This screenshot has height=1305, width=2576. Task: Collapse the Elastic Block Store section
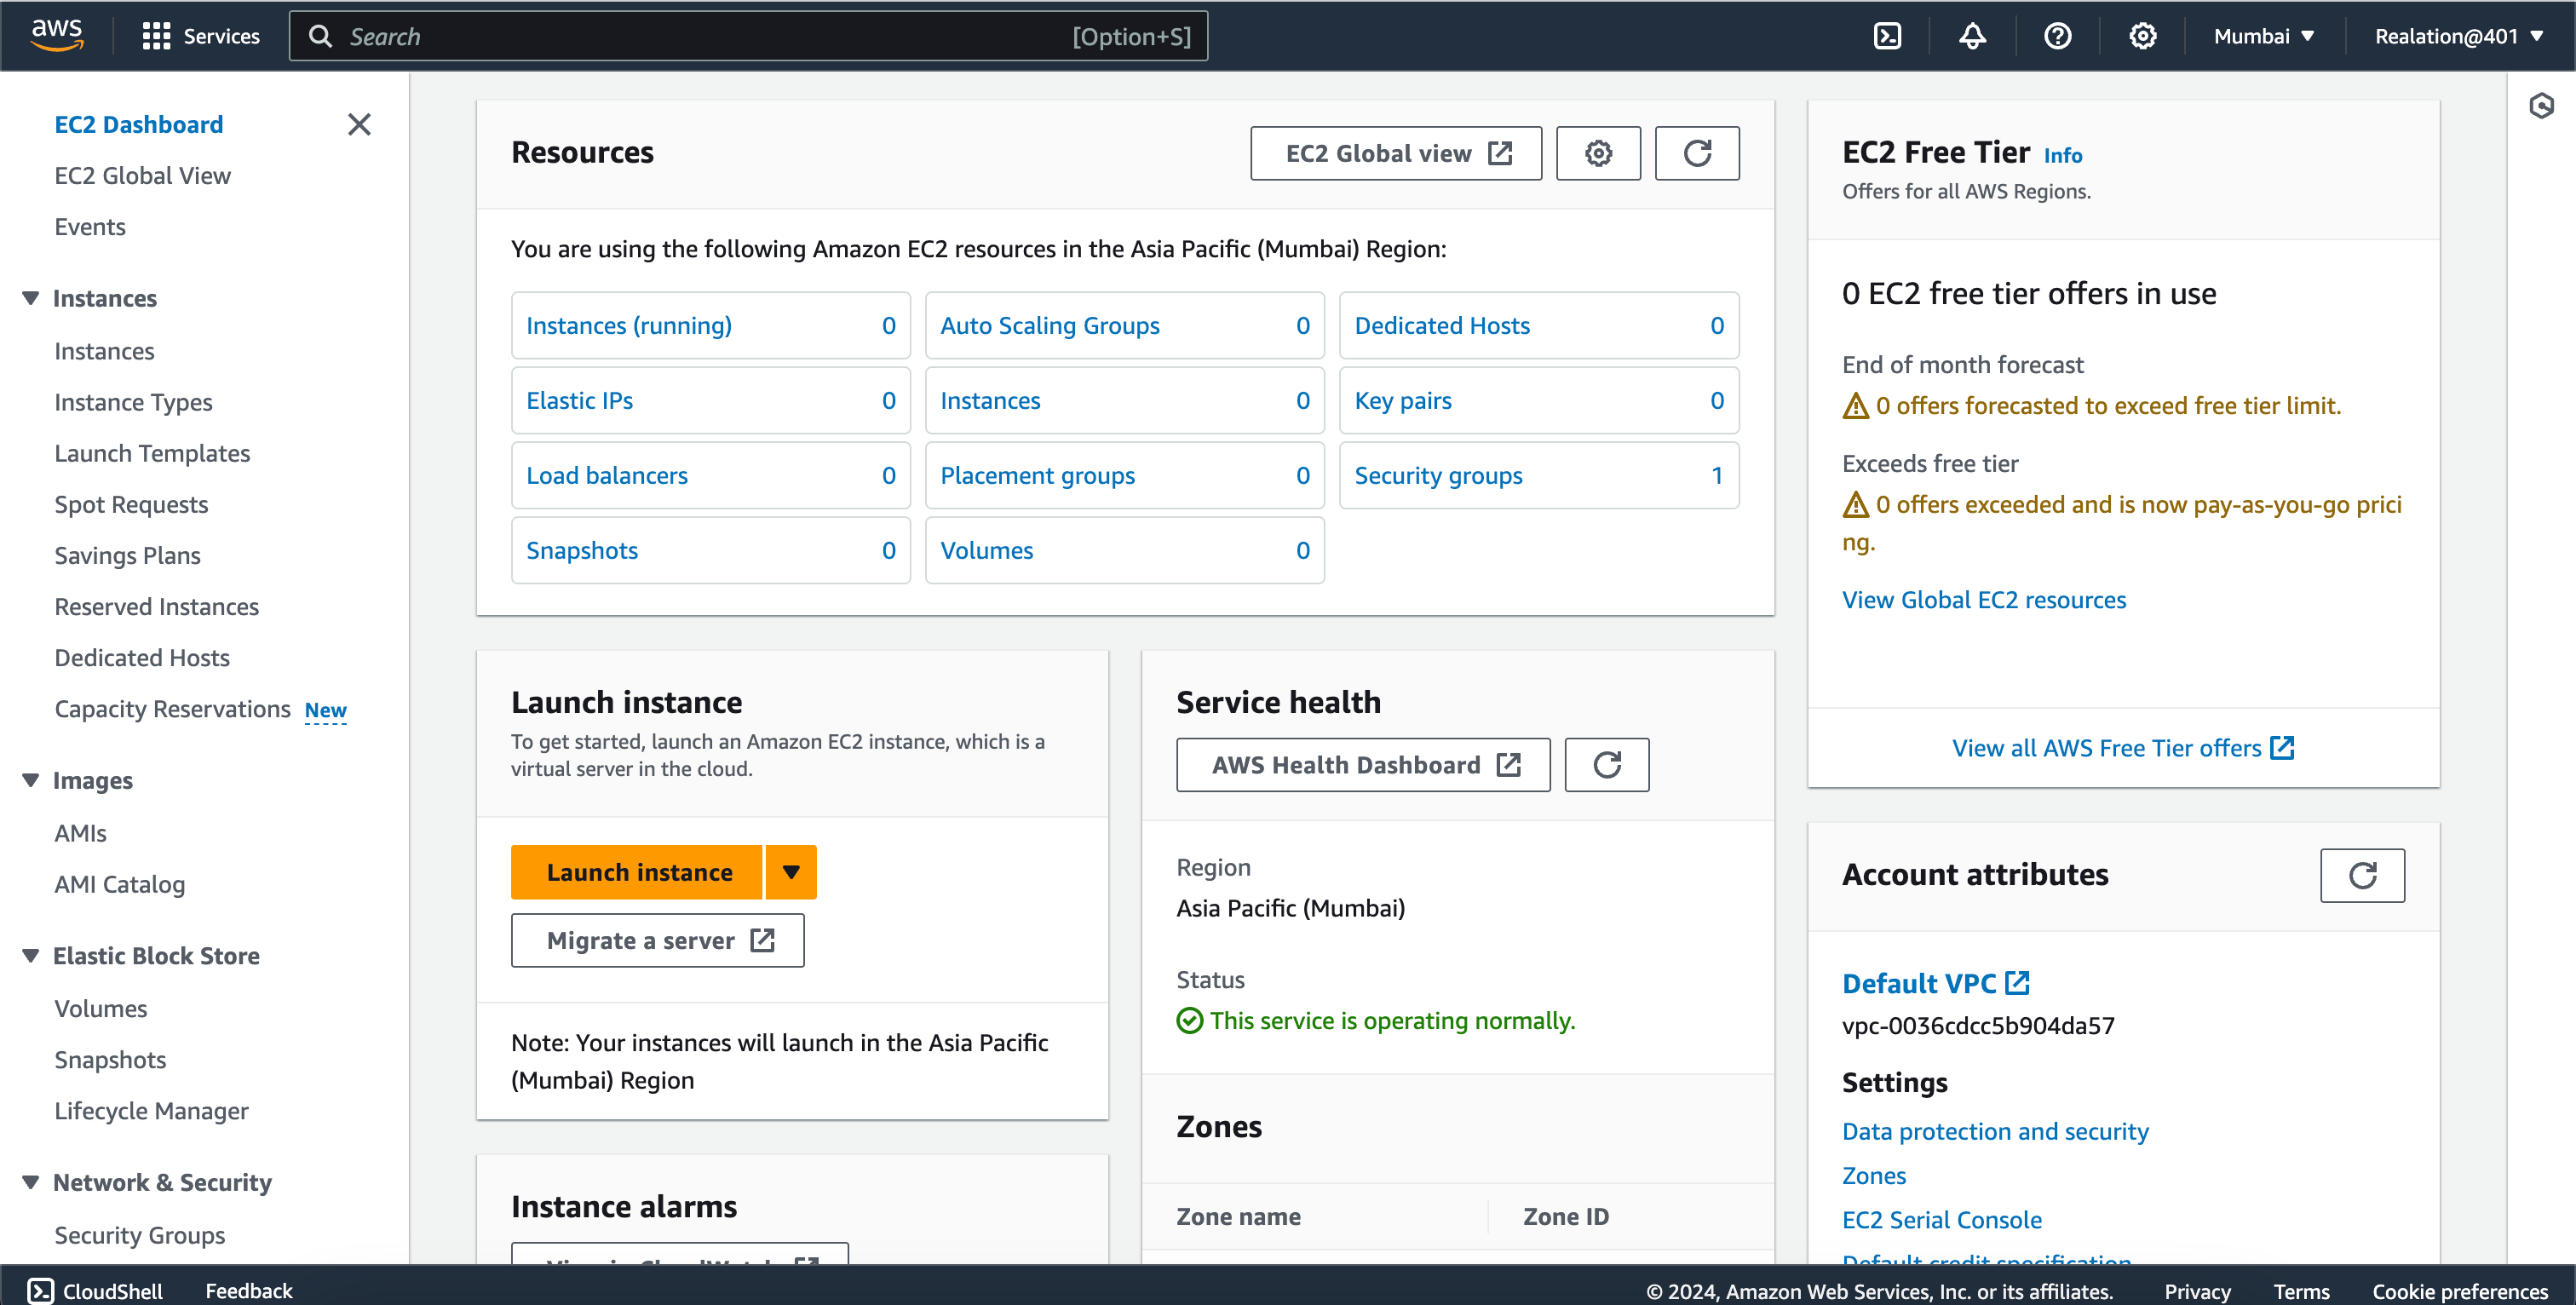[x=31, y=955]
